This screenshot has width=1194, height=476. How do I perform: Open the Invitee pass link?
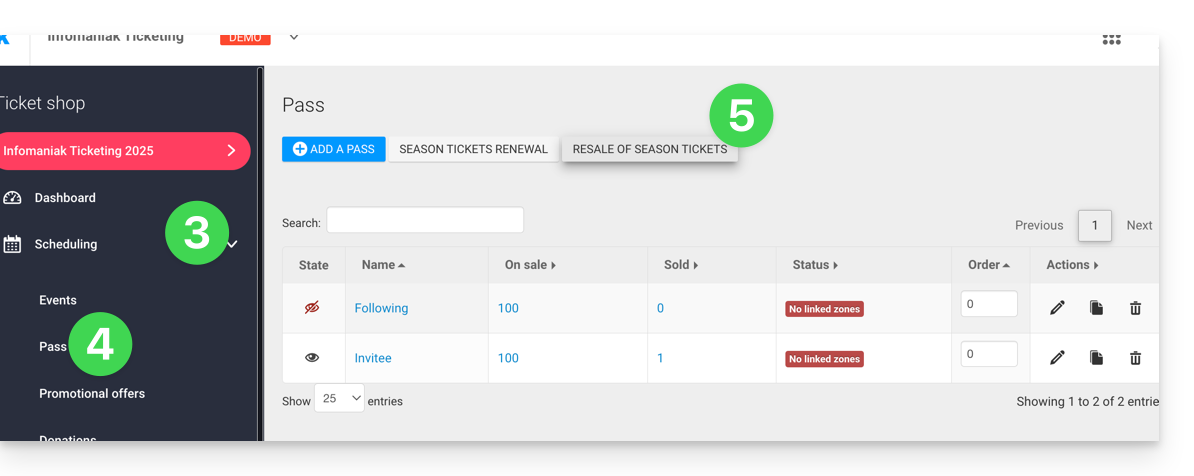point(373,358)
